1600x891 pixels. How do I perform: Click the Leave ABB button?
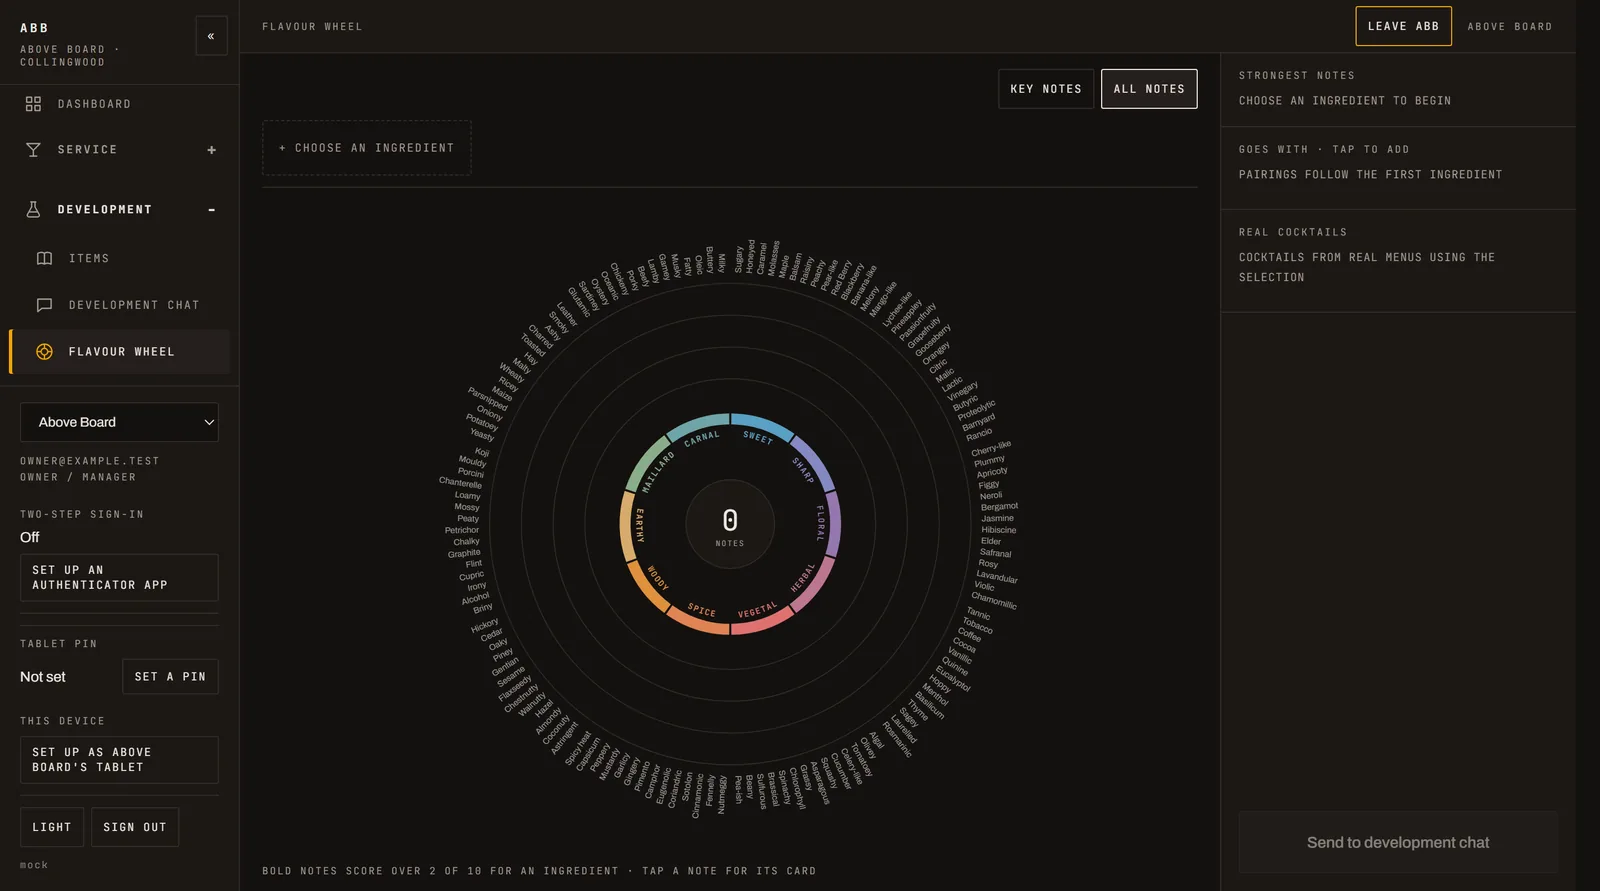(x=1403, y=26)
